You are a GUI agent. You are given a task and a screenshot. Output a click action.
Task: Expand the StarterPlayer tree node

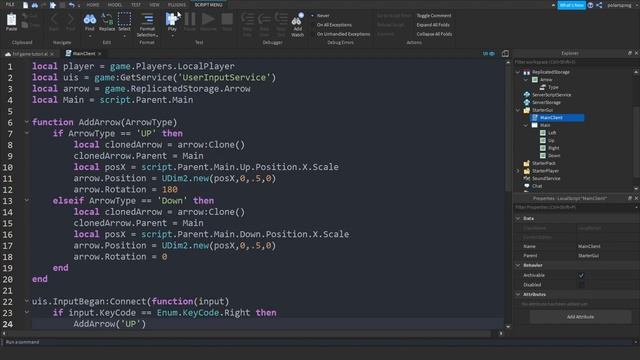518,171
